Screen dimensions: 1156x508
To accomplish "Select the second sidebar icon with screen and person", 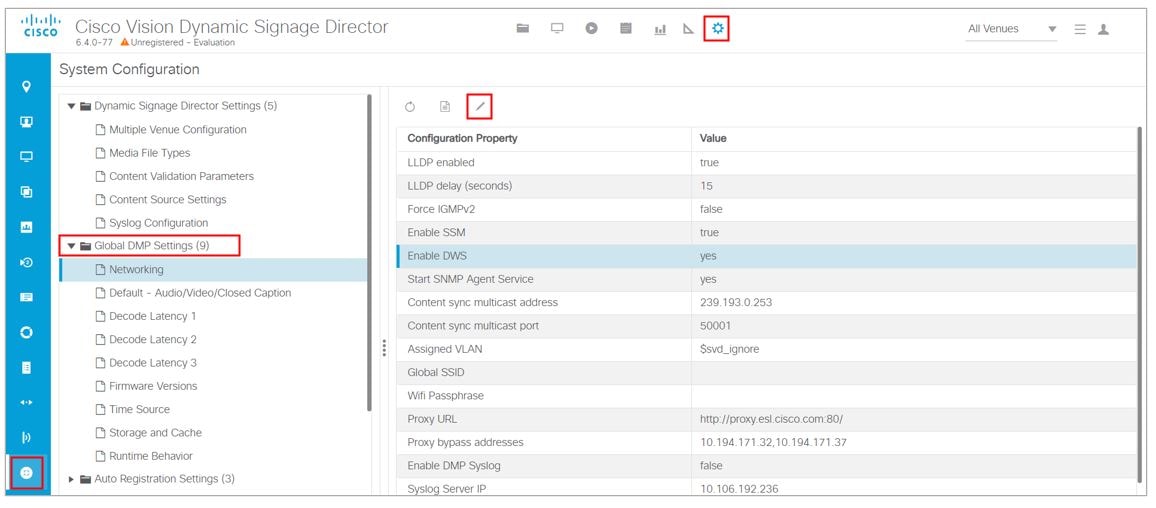I will (27, 122).
